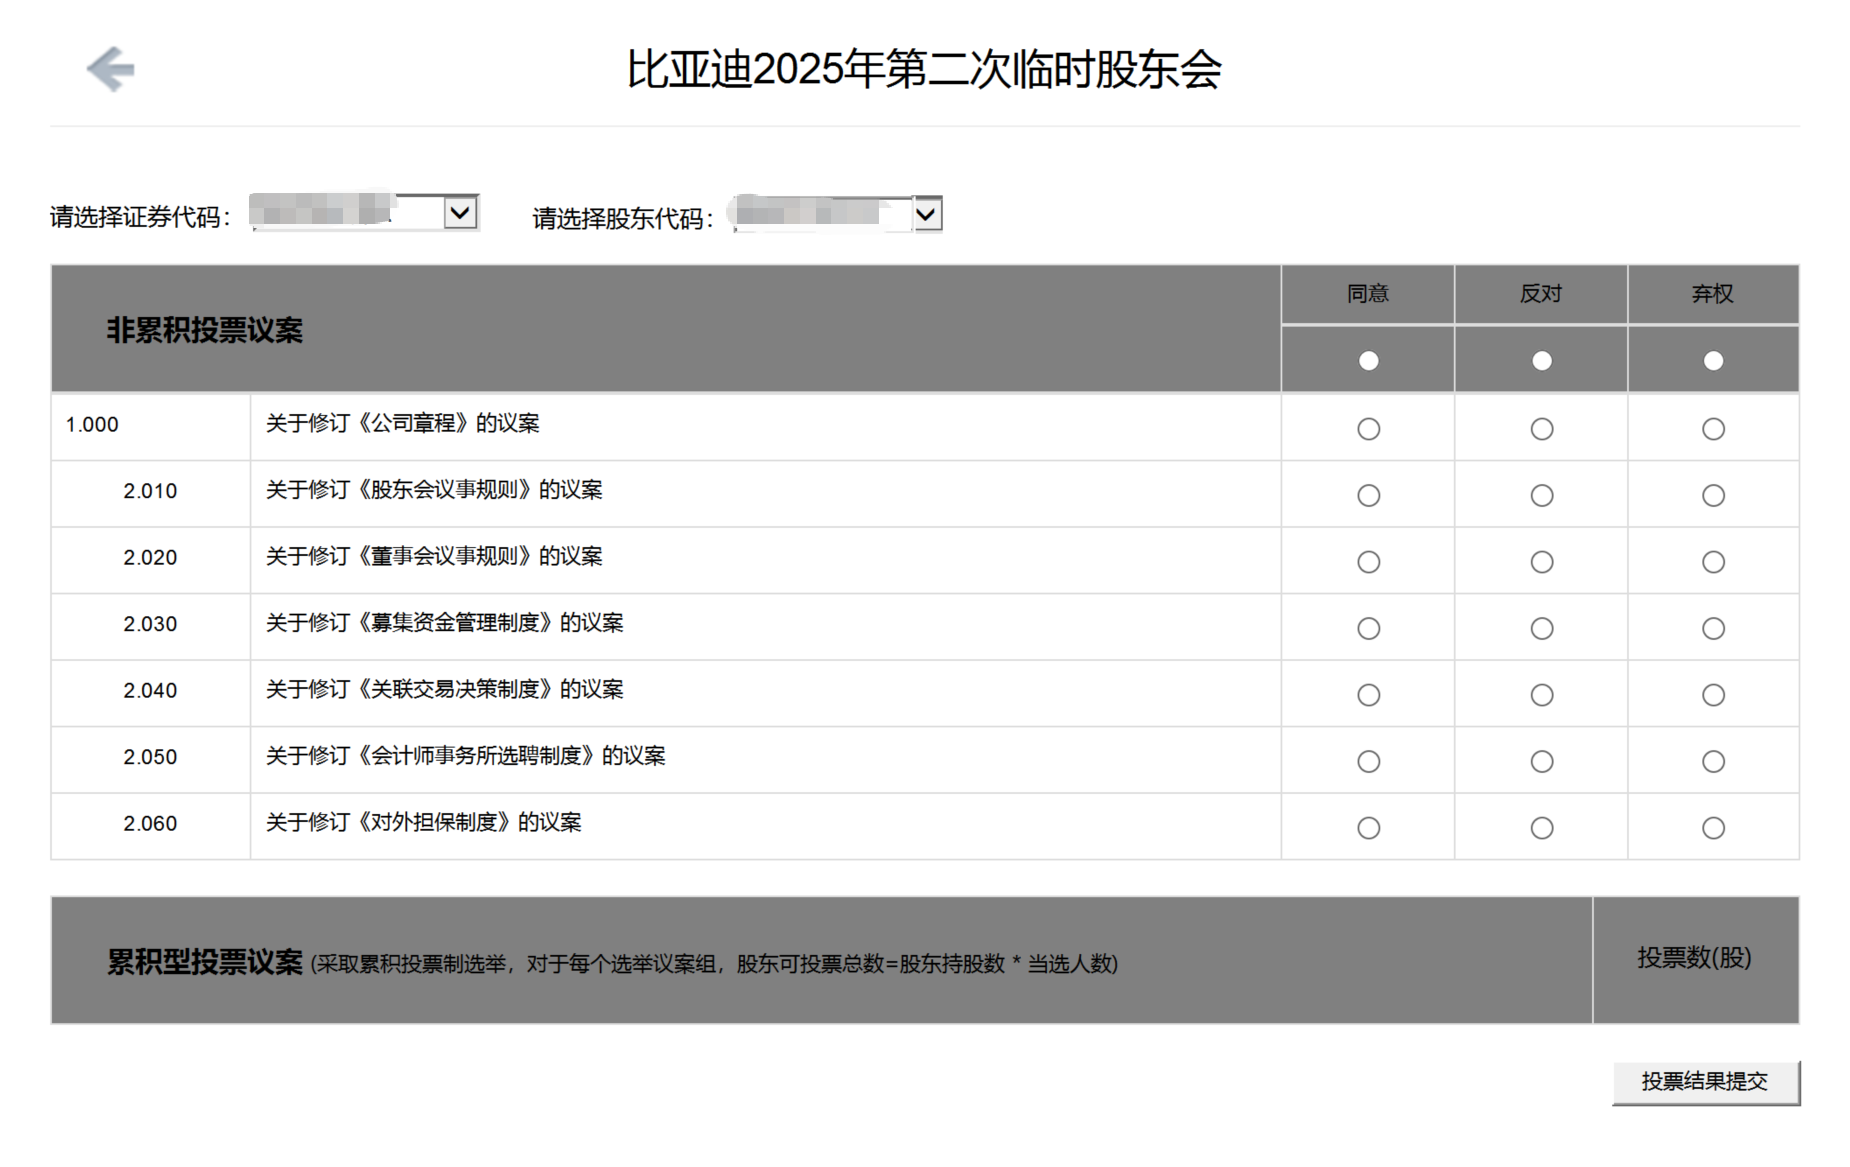The width and height of the screenshot is (1850, 1167).
Task: Submit votes with 投票结果提交 button
Action: pyautogui.click(x=1705, y=1082)
